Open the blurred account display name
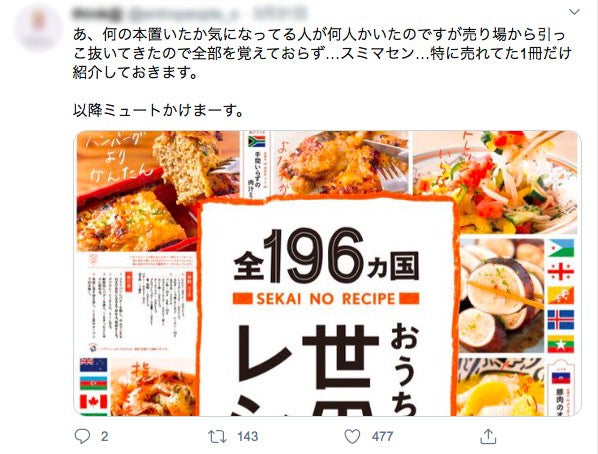Screen dimensions: 598x454 [97, 14]
